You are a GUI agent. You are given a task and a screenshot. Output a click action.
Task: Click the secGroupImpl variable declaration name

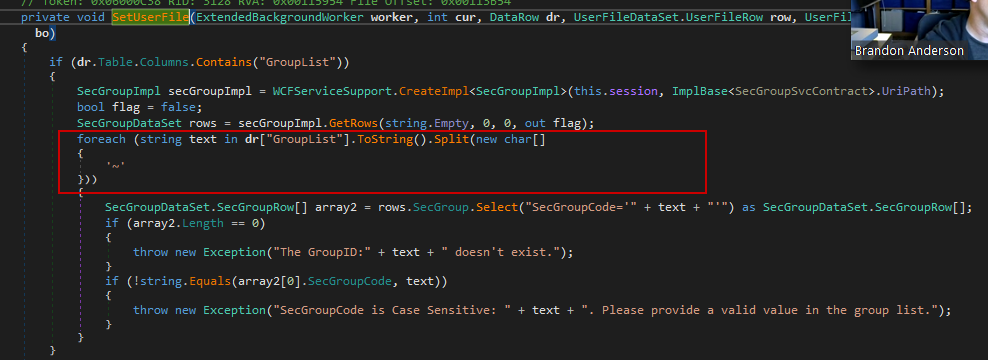(x=209, y=91)
